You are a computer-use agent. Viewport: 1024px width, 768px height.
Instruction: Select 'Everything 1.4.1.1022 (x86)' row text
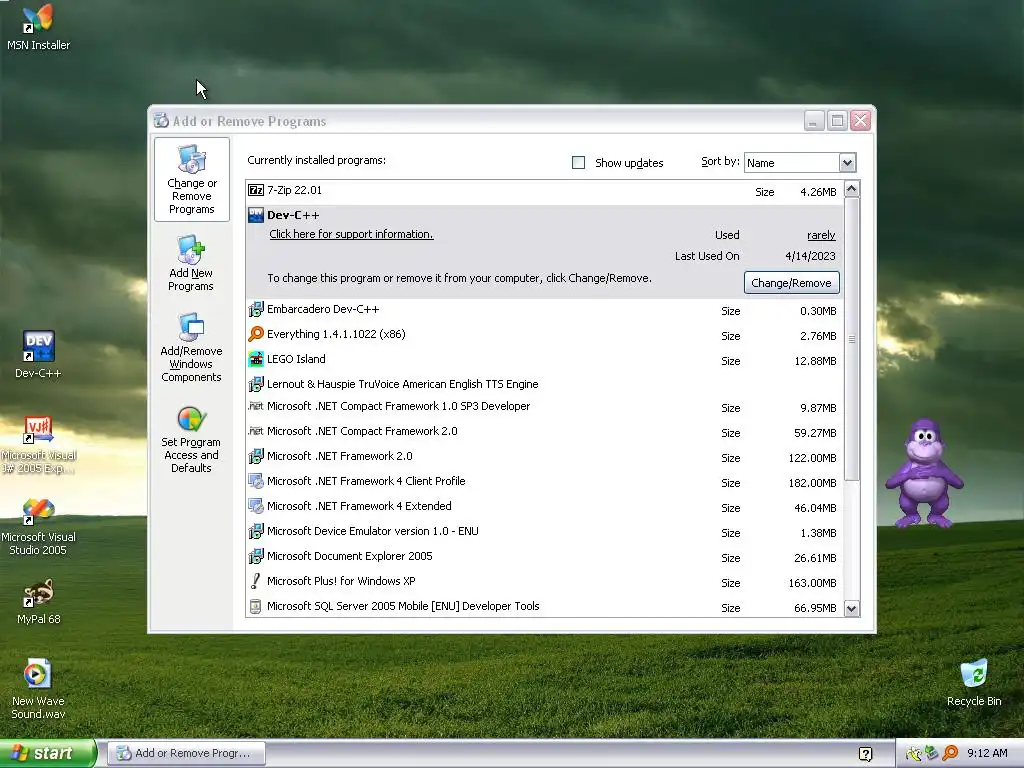pyautogui.click(x=336, y=334)
